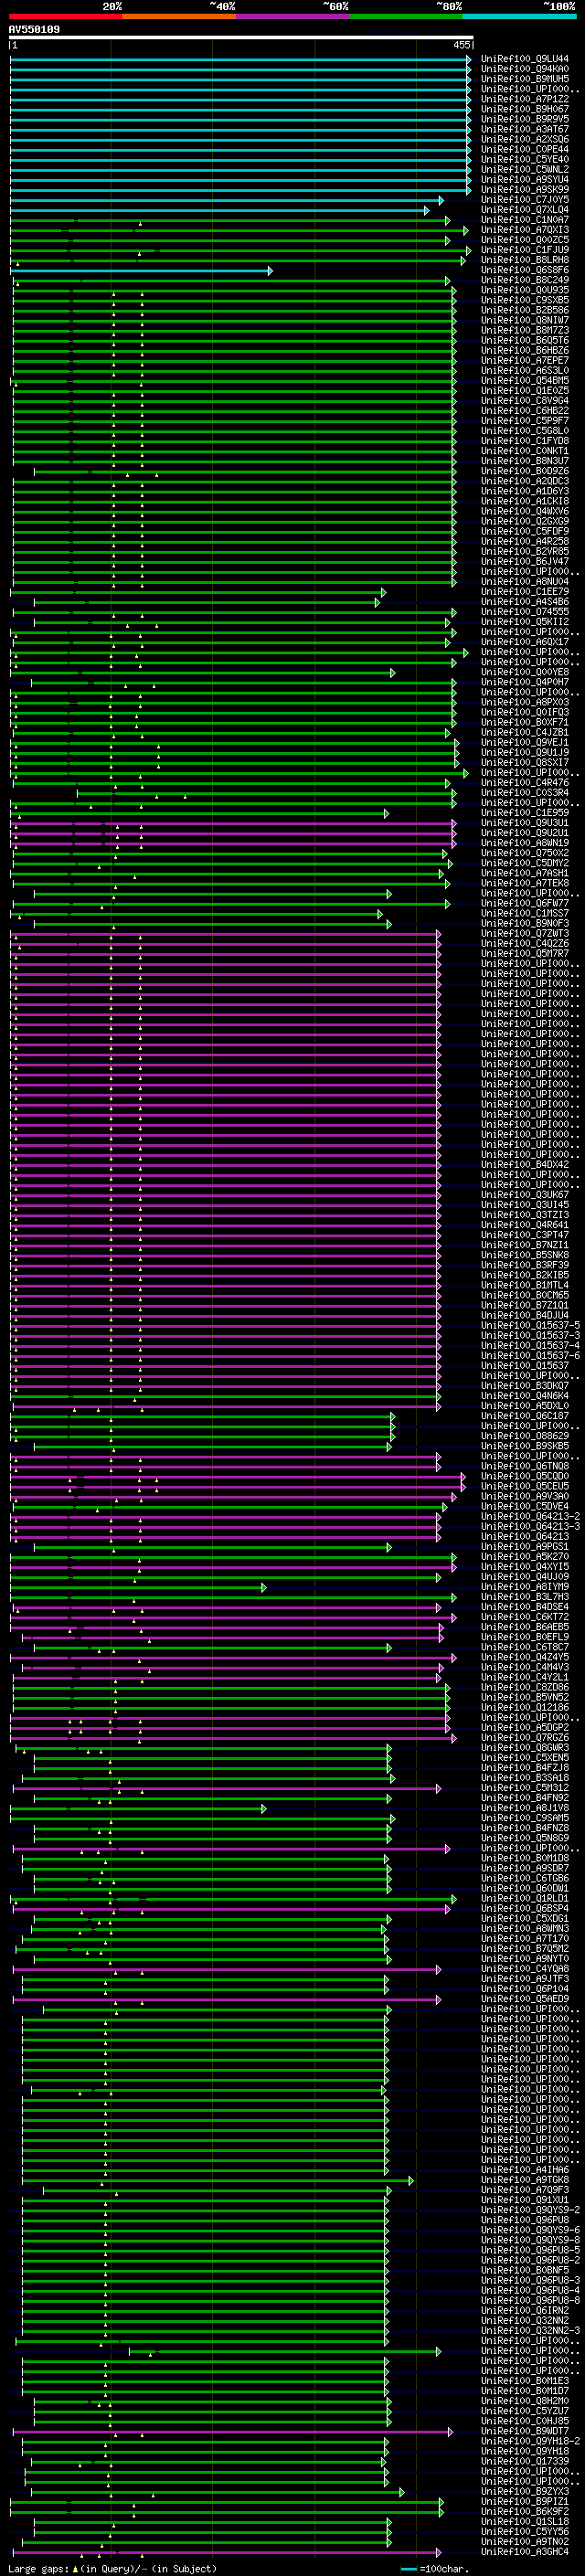Image resolution: width=585 pixels, height=2576 pixels.
Task: Click hit label UniRef100_B9SKB5
Action: click(x=525, y=1446)
